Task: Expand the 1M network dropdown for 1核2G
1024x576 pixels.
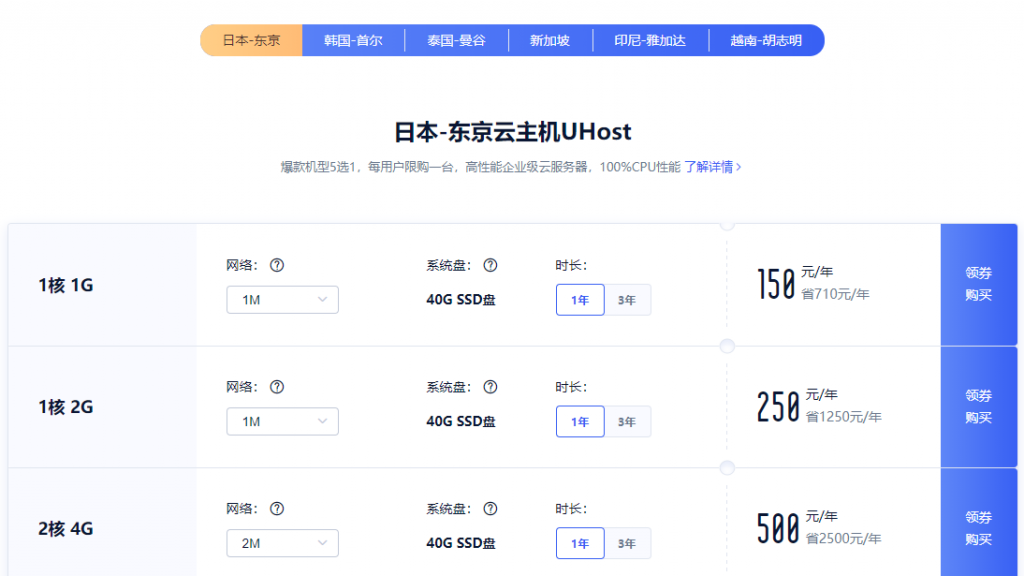Action: click(282, 421)
